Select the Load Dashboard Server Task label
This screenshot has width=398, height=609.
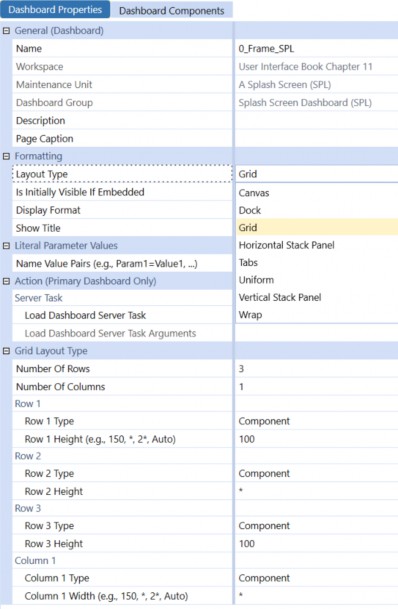[85, 315]
